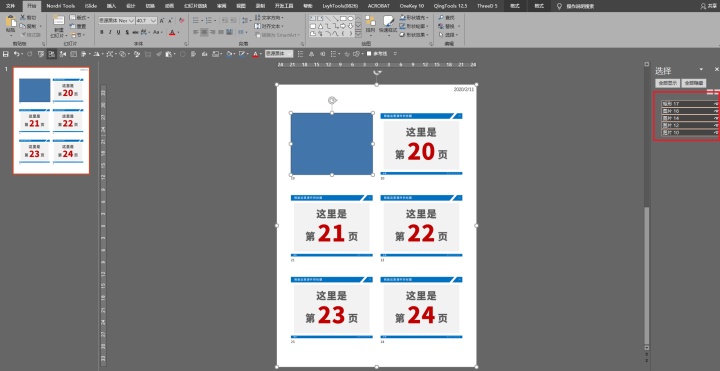Select slide 1 thumbnail in slide panel
The image size is (720, 371).
51,121
